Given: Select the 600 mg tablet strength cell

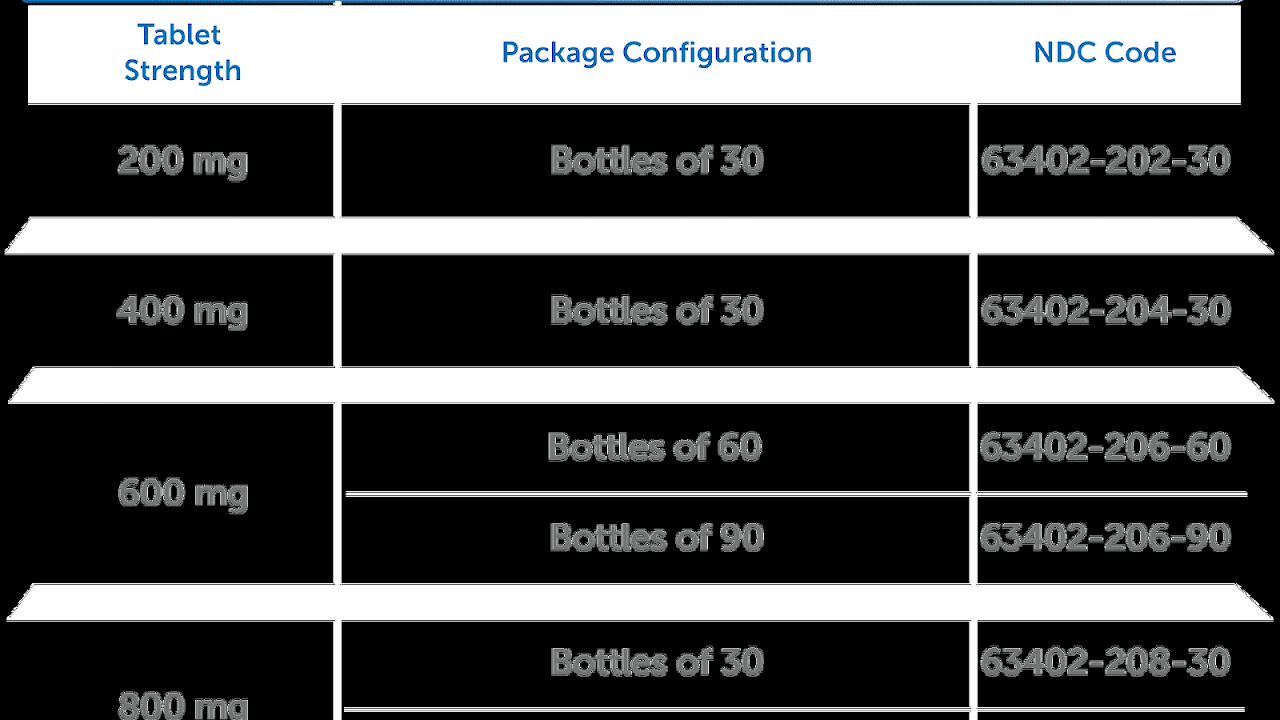Looking at the screenshot, I should pyautogui.click(x=182, y=493).
